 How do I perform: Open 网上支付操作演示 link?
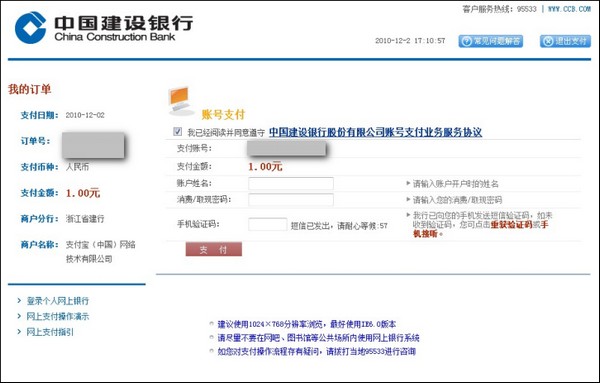point(58,316)
